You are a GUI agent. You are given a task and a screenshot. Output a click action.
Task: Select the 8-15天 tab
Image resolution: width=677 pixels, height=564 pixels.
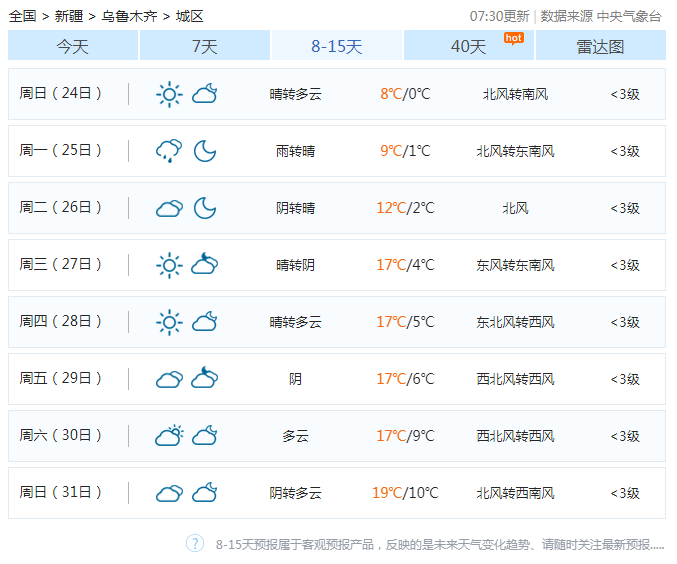[x=337, y=45]
